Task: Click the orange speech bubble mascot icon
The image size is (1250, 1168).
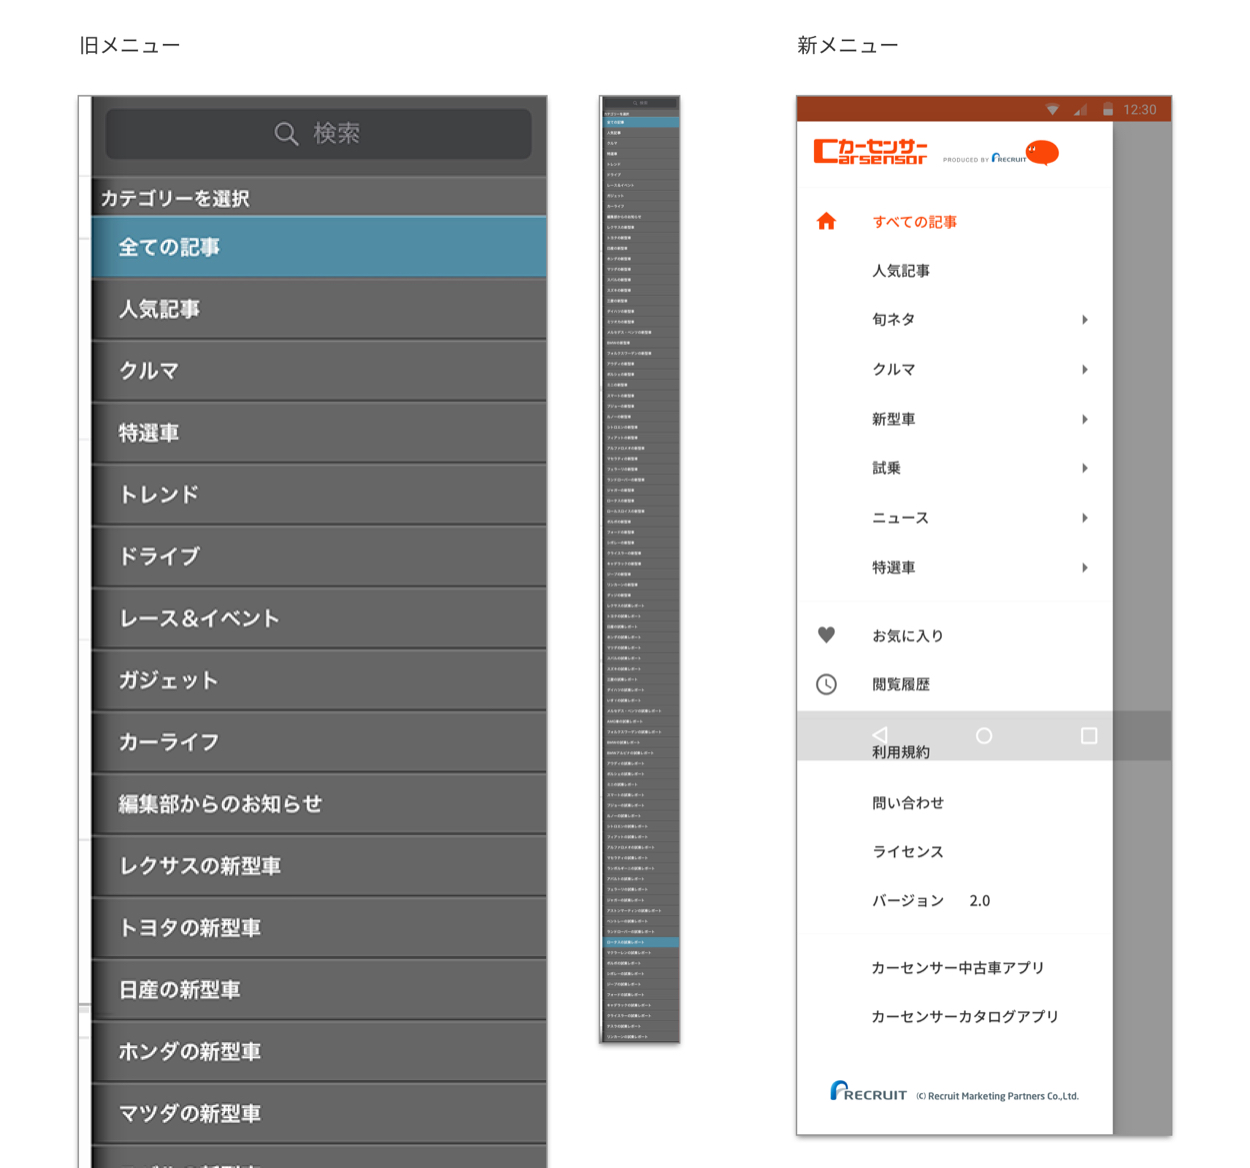Action: coord(1042,152)
